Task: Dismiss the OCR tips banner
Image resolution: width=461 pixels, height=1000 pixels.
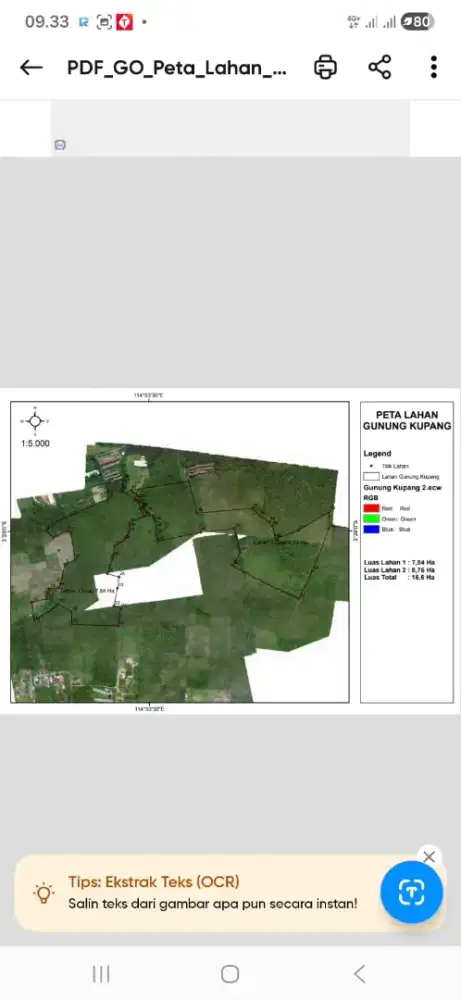Action: point(429,857)
